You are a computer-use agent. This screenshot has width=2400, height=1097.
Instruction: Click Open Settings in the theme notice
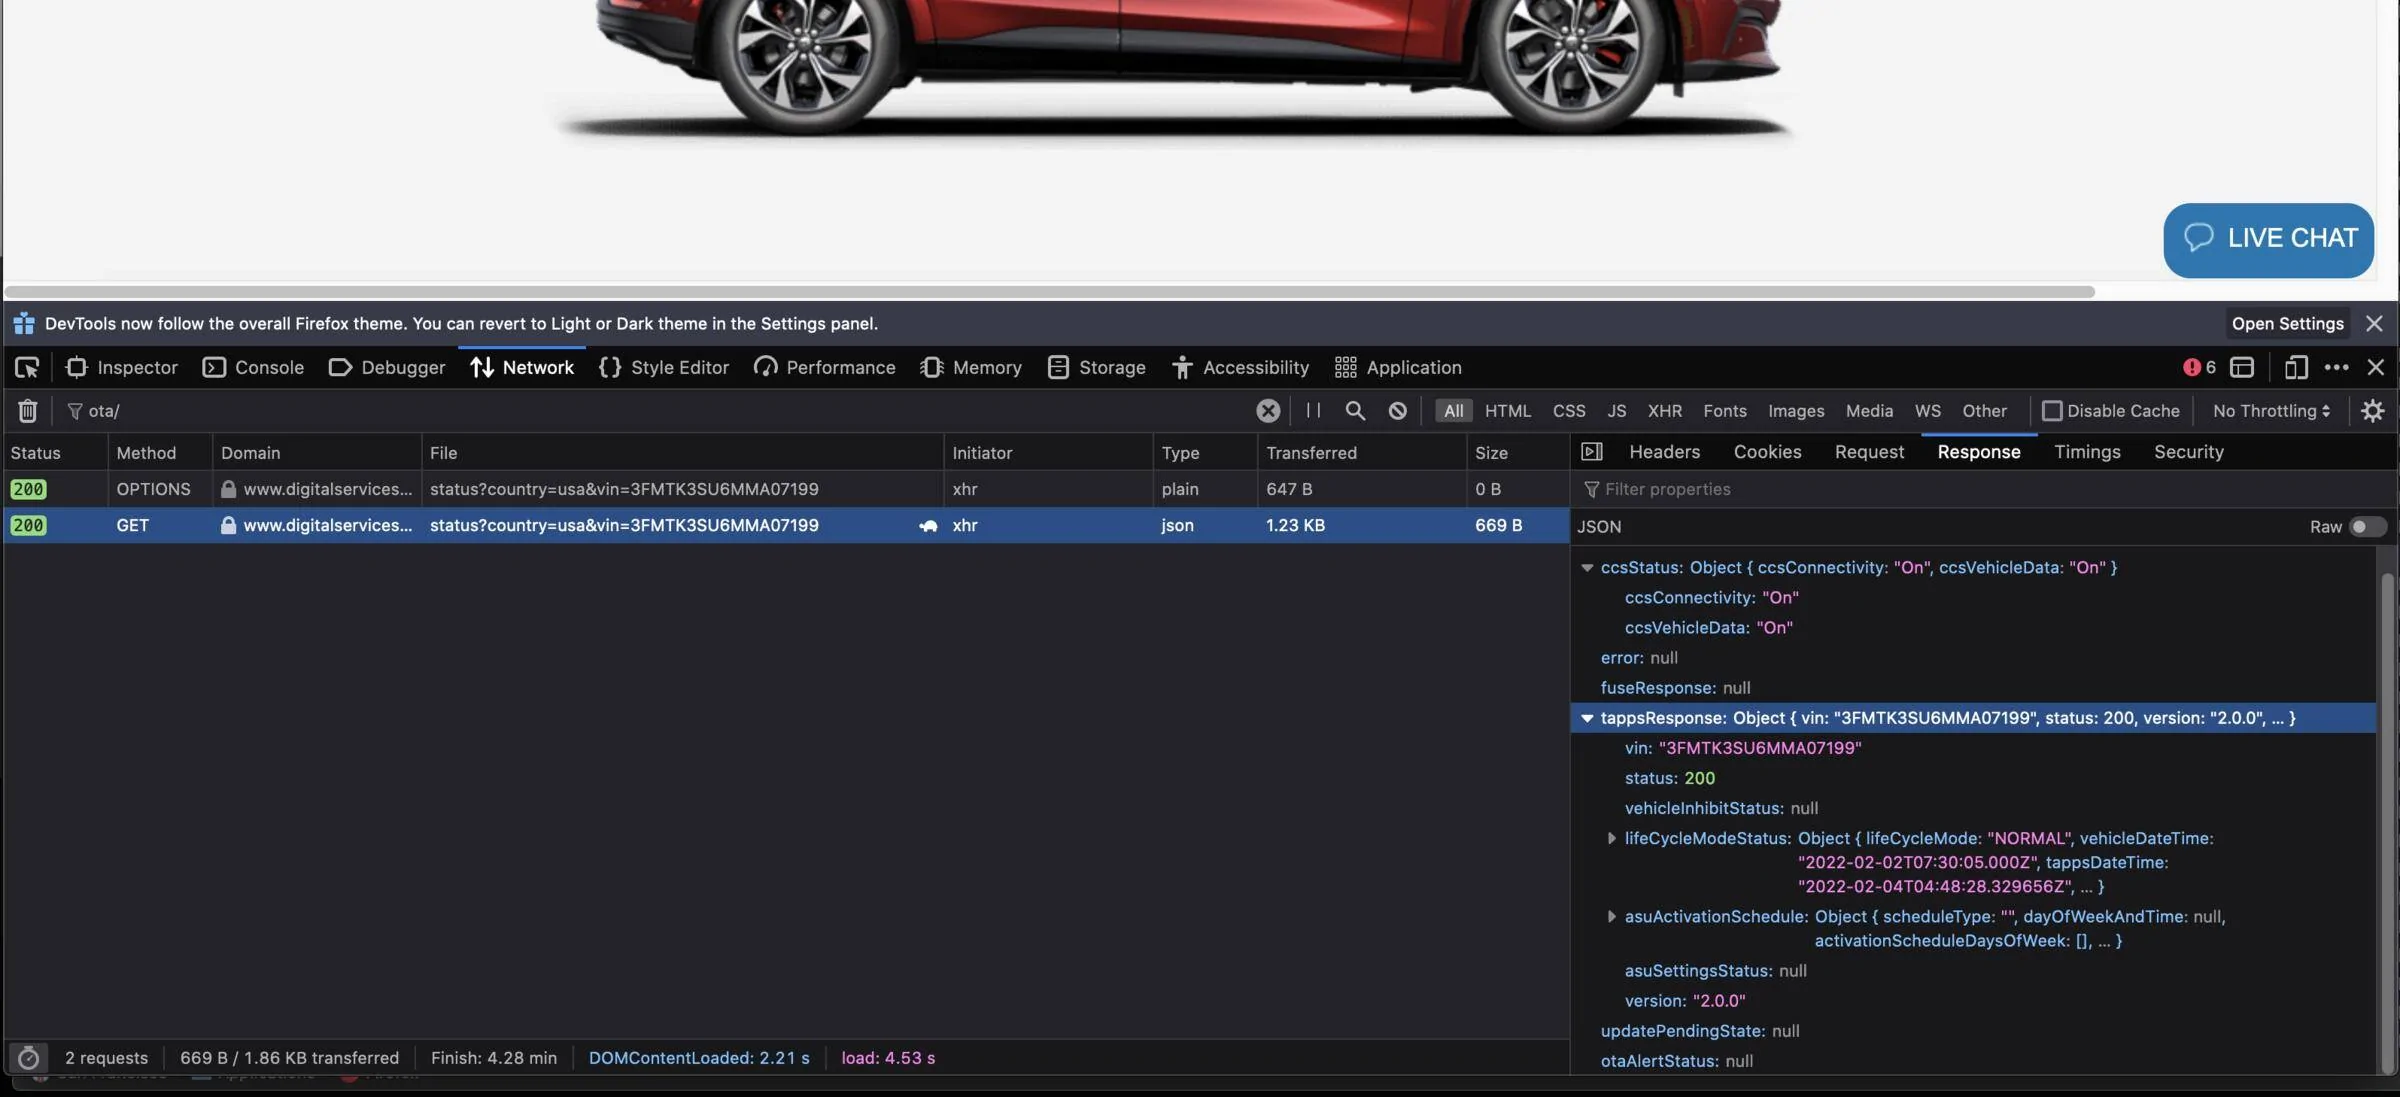(2287, 324)
